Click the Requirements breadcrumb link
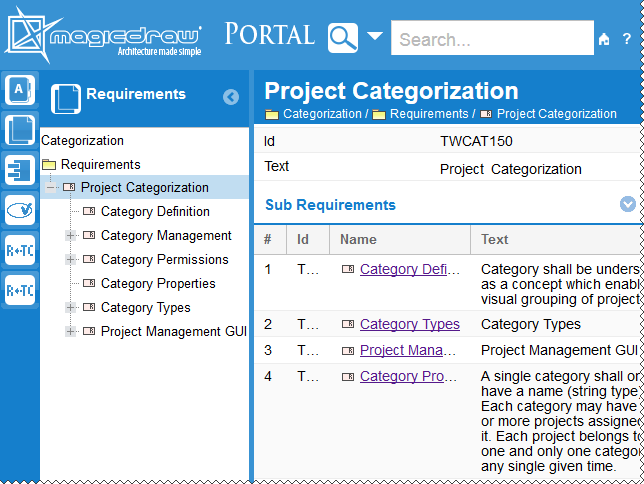This screenshot has width=644, height=484. pyautogui.click(x=429, y=114)
